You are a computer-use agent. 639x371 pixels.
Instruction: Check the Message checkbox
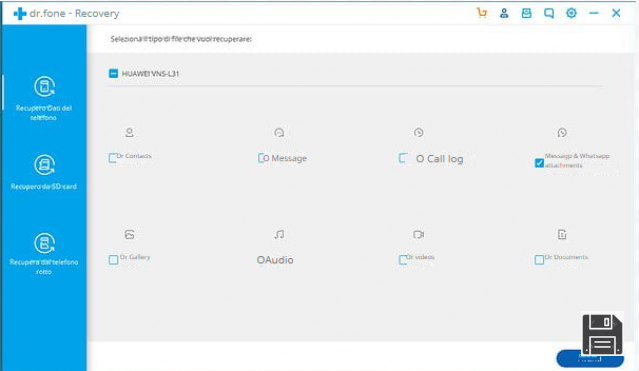point(261,158)
